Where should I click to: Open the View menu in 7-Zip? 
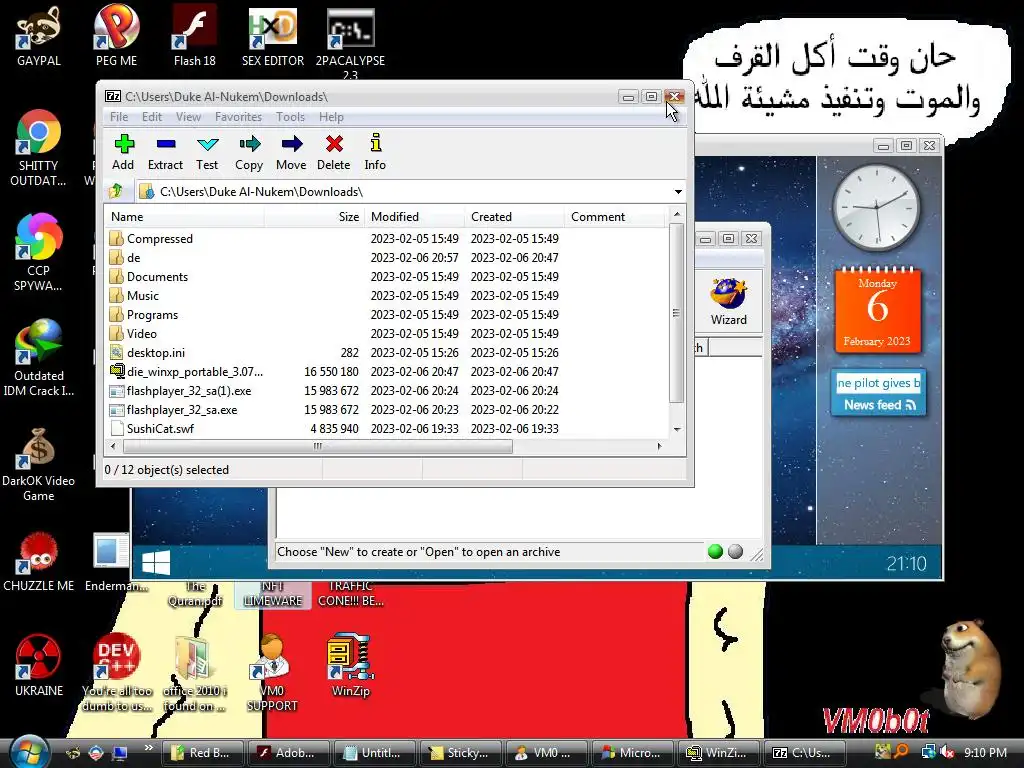click(188, 117)
